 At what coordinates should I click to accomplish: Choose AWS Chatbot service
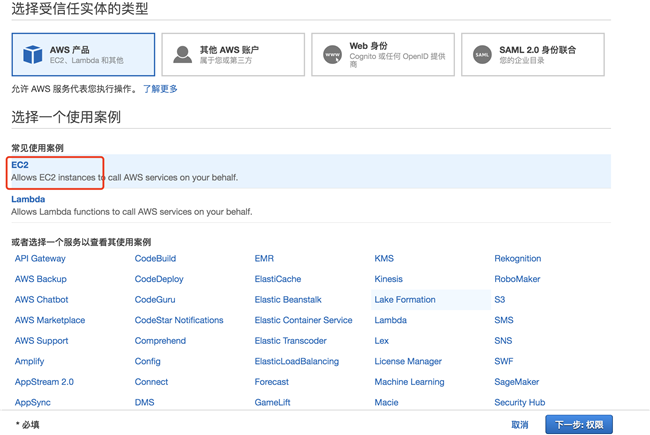coord(41,299)
